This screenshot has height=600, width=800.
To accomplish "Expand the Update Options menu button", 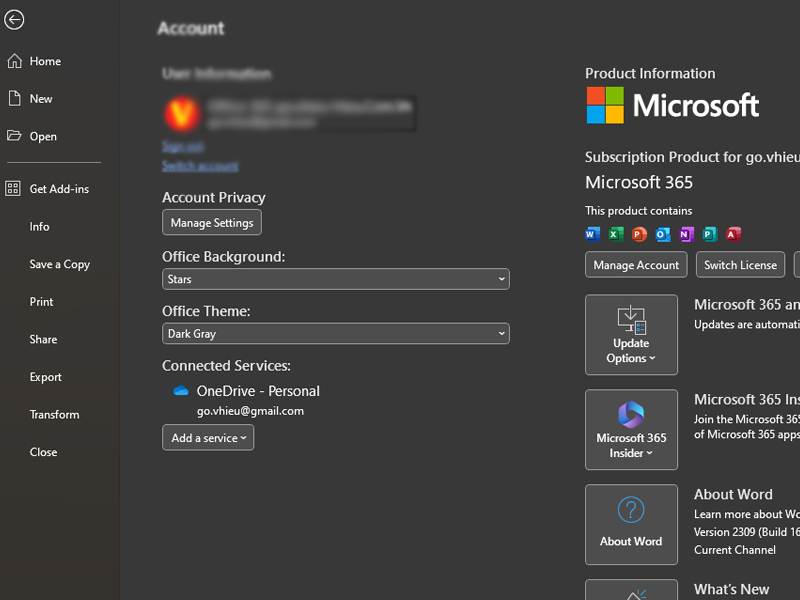I will tap(631, 335).
